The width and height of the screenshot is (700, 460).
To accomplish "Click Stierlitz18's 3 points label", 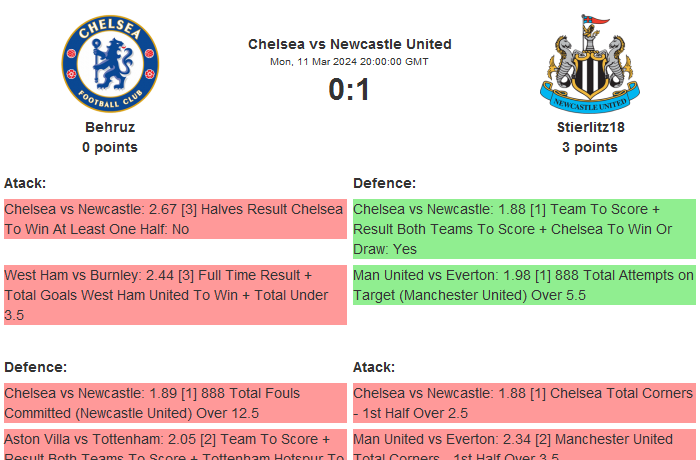I will (589, 147).
